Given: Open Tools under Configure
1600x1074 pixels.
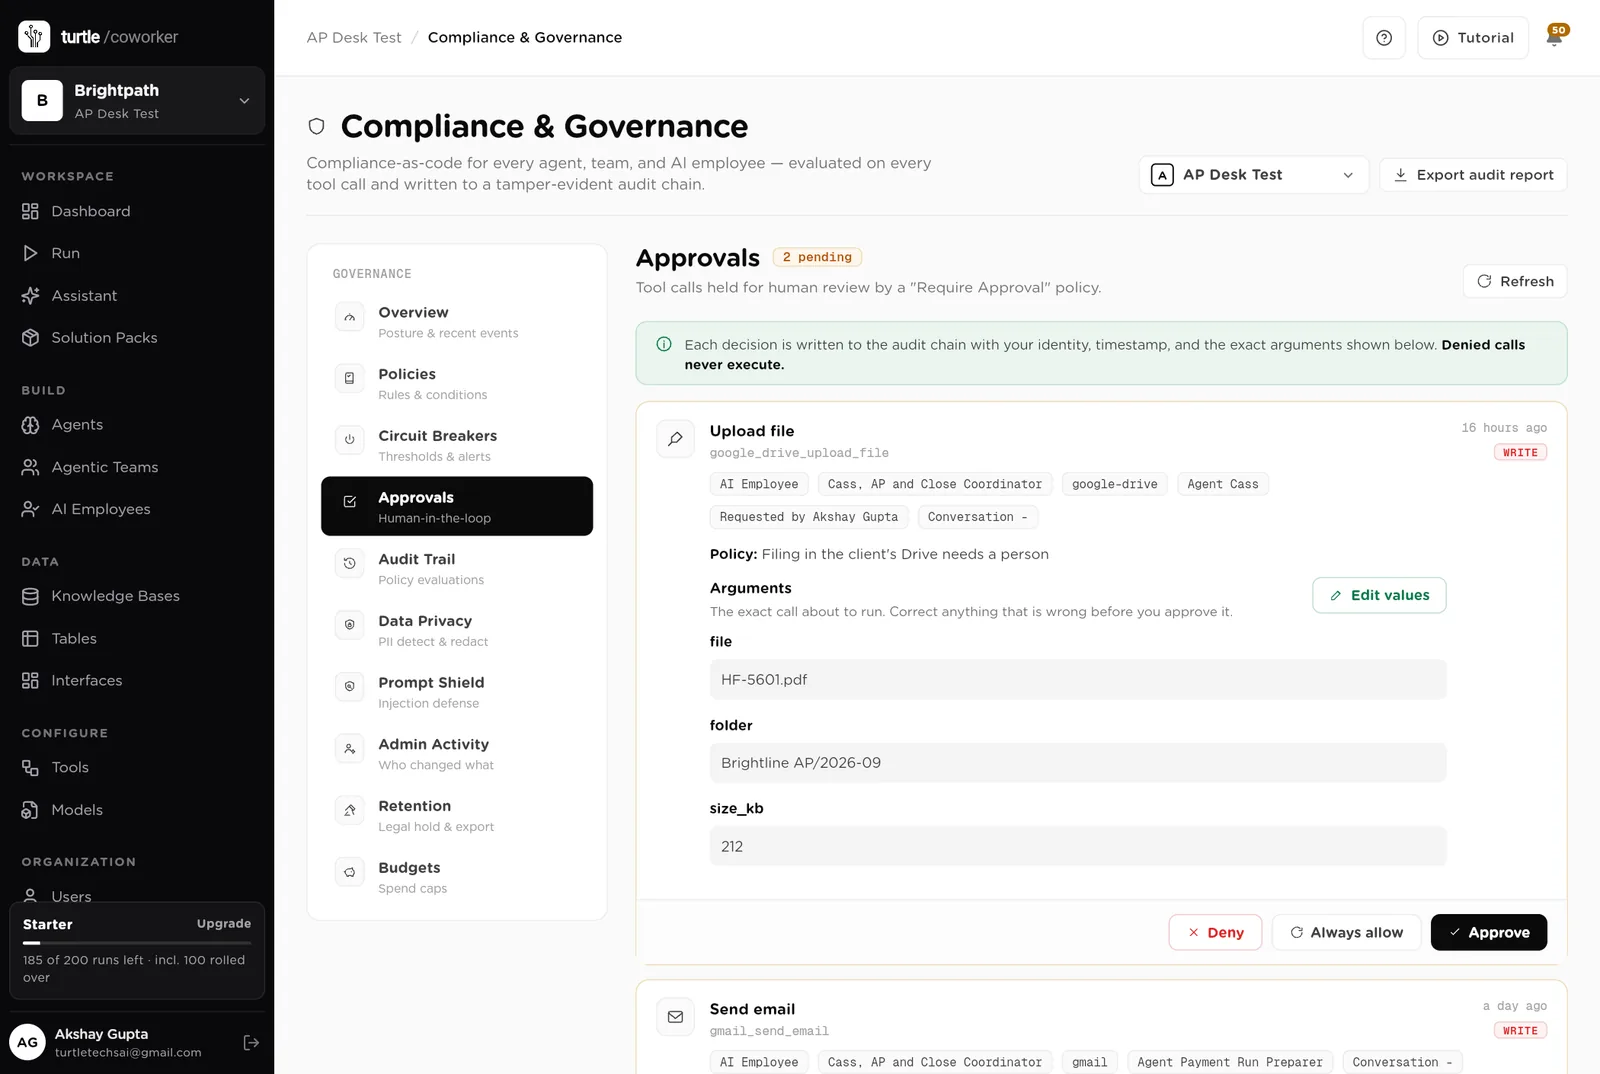Looking at the screenshot, I should [x=70, y=768].
